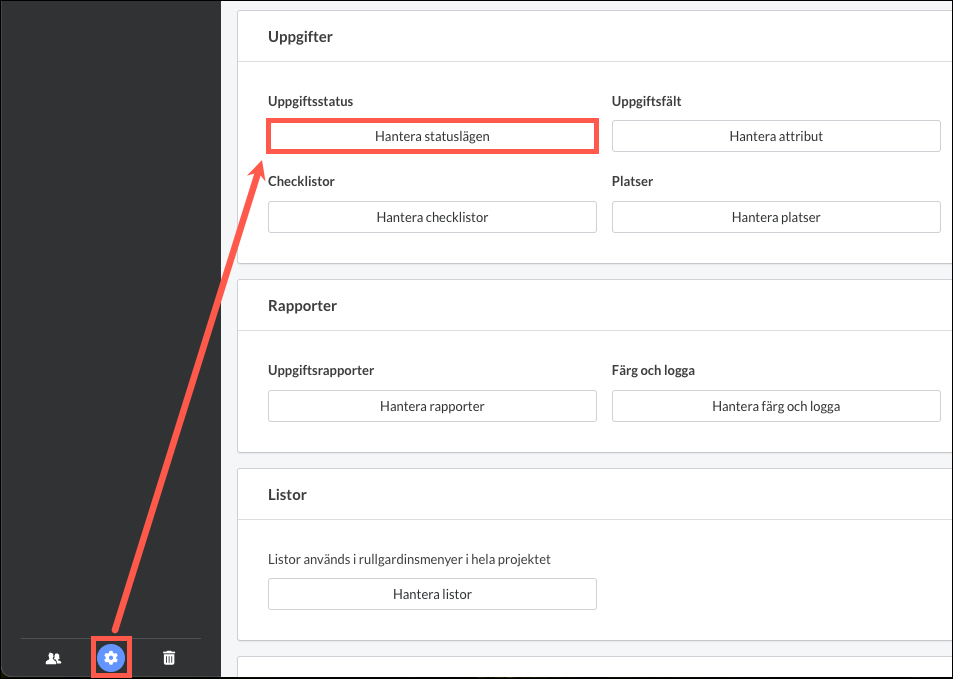Viewport: 953px width, 679px height.
Task: Select the Hantera platser button
Action: click(776, 217)
